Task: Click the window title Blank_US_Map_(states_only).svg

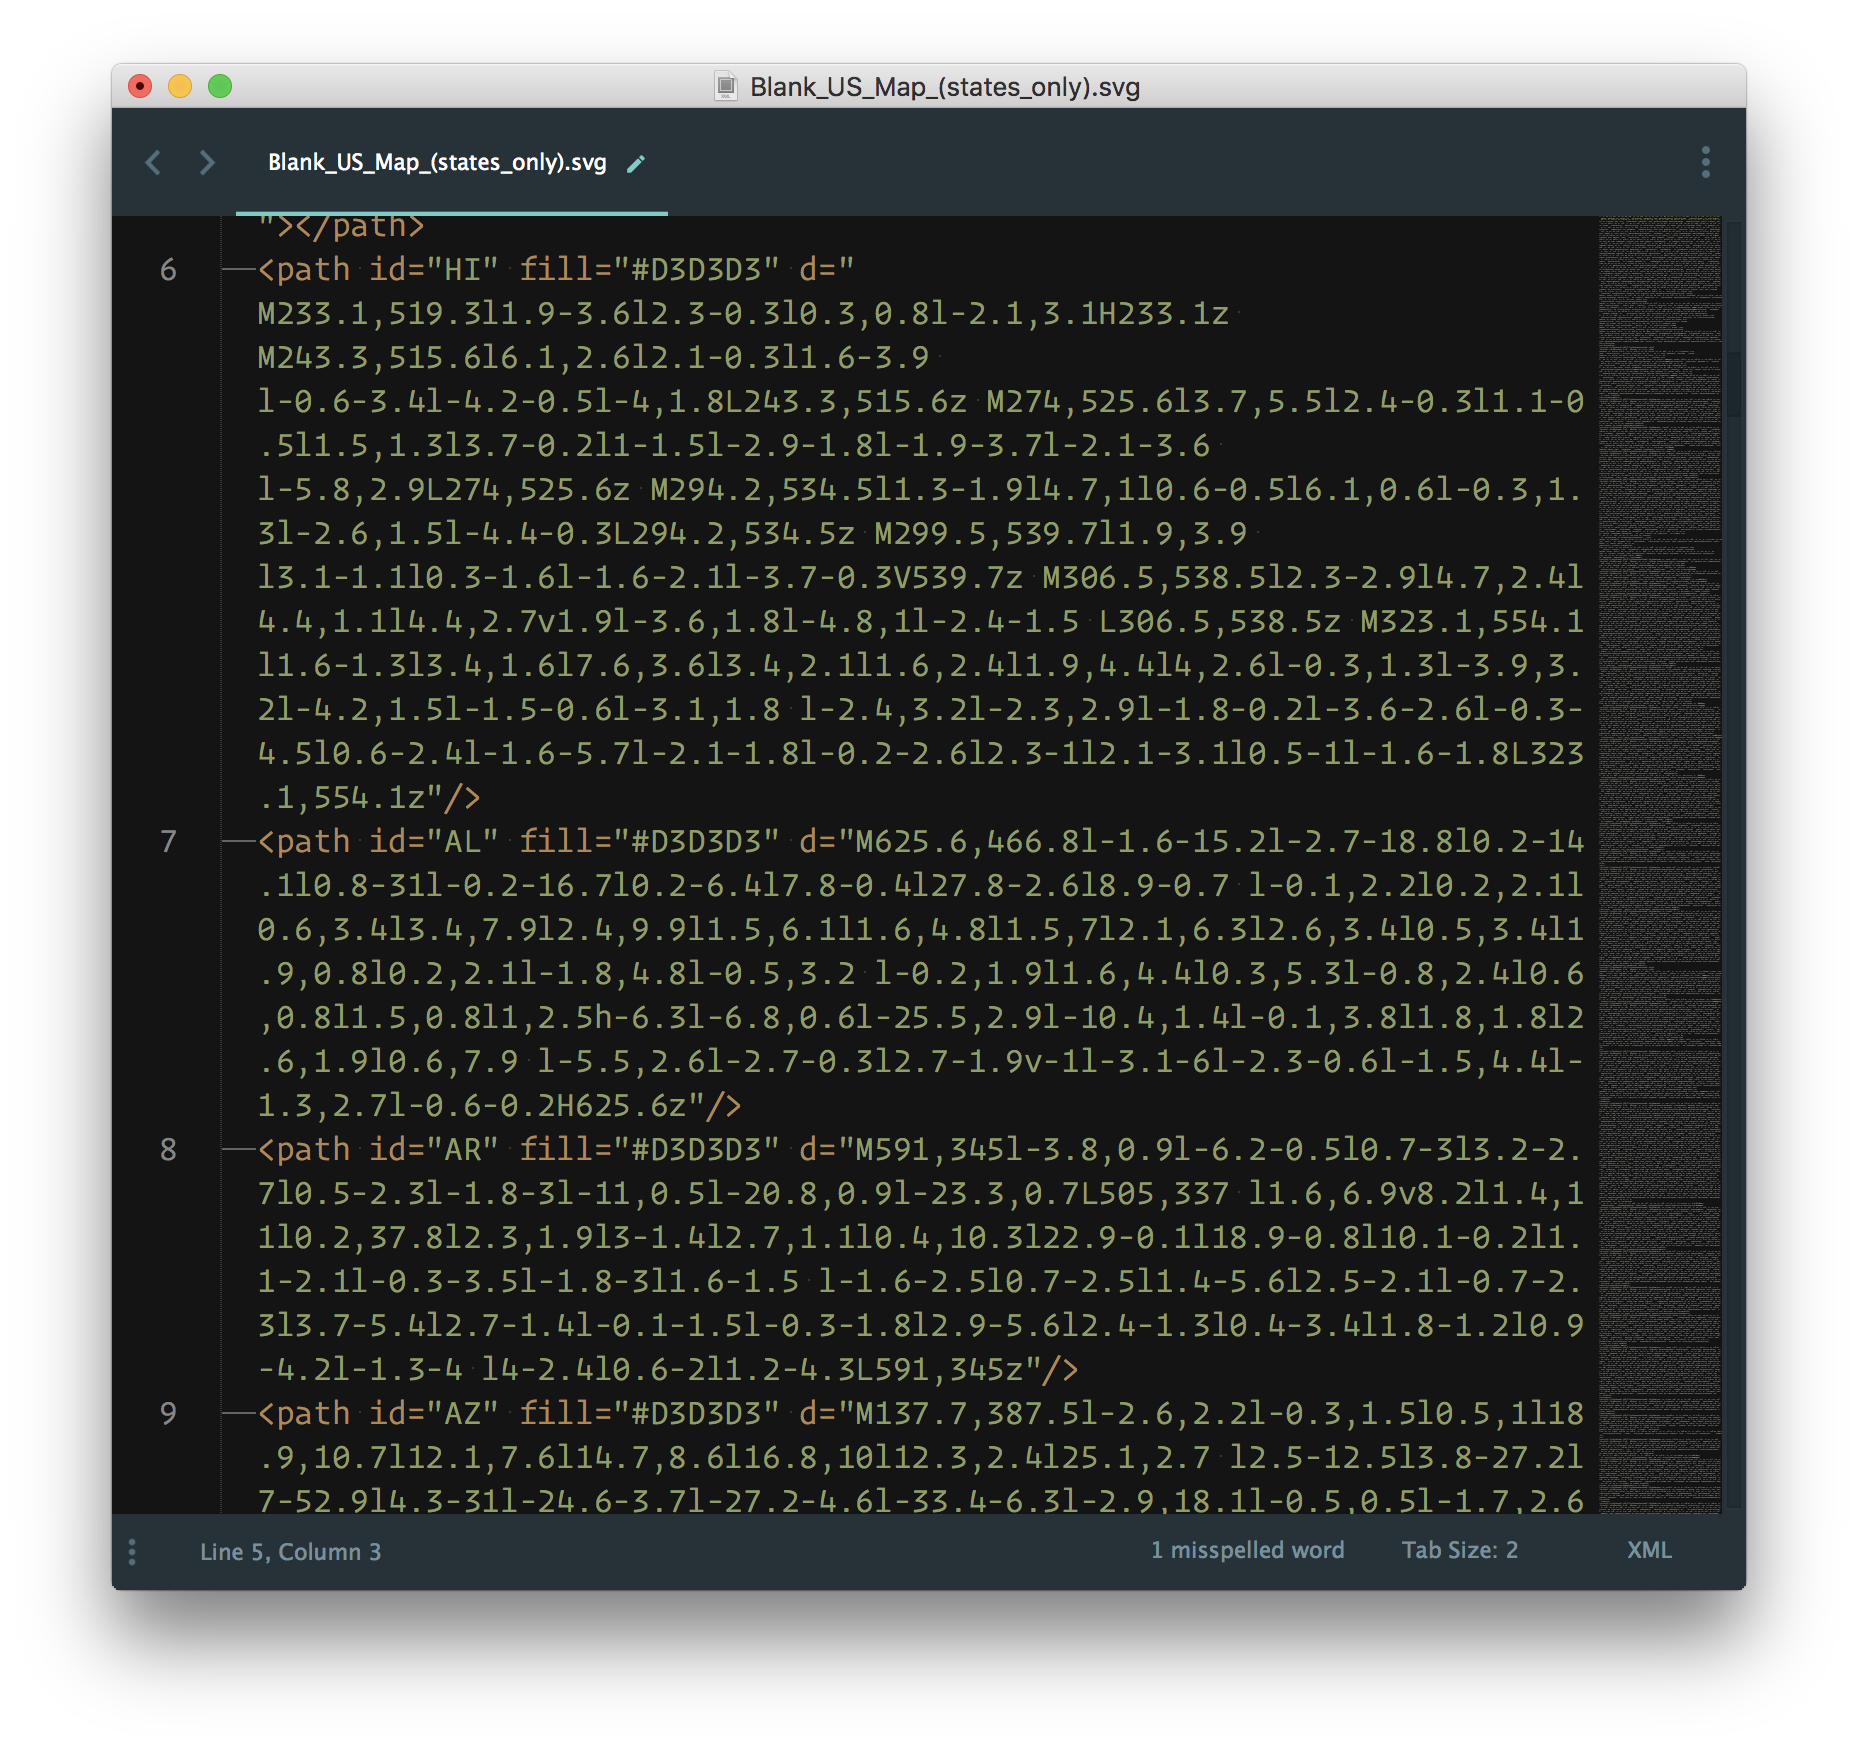Action: [x=945, y=87]
